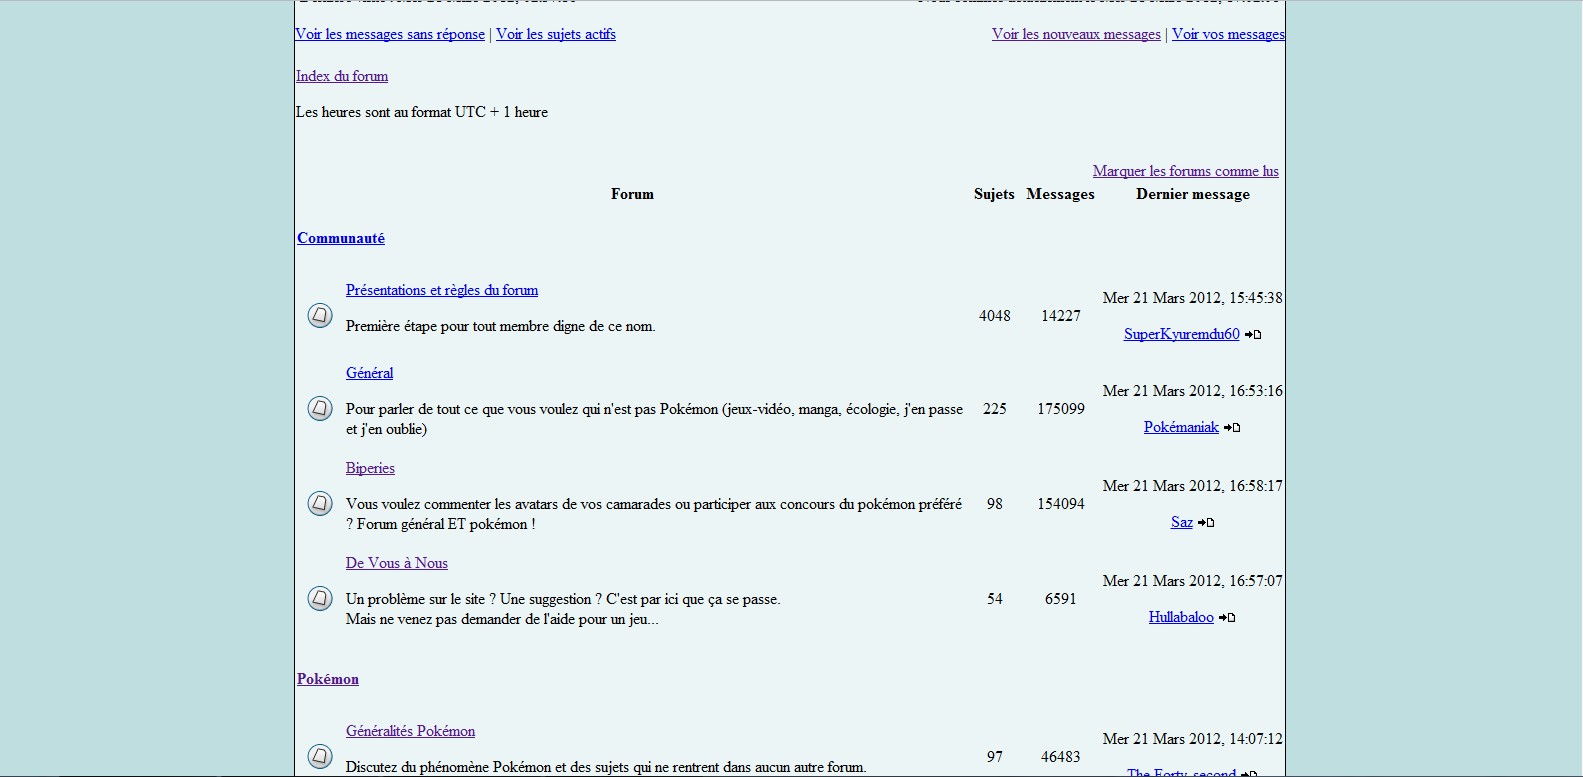This screenshot has height=777, width=1583.
Task: Click the forum status icon beside Généralités Pokémon
Action: tap(320, 757)
